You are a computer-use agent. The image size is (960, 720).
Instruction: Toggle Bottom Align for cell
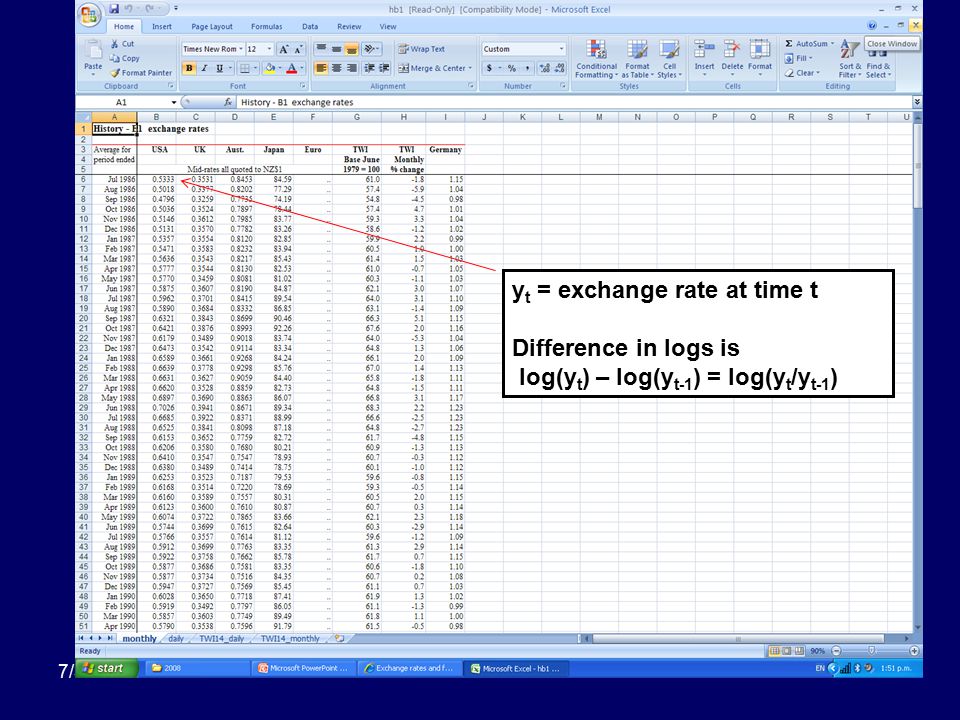click(x=351, y=49)
